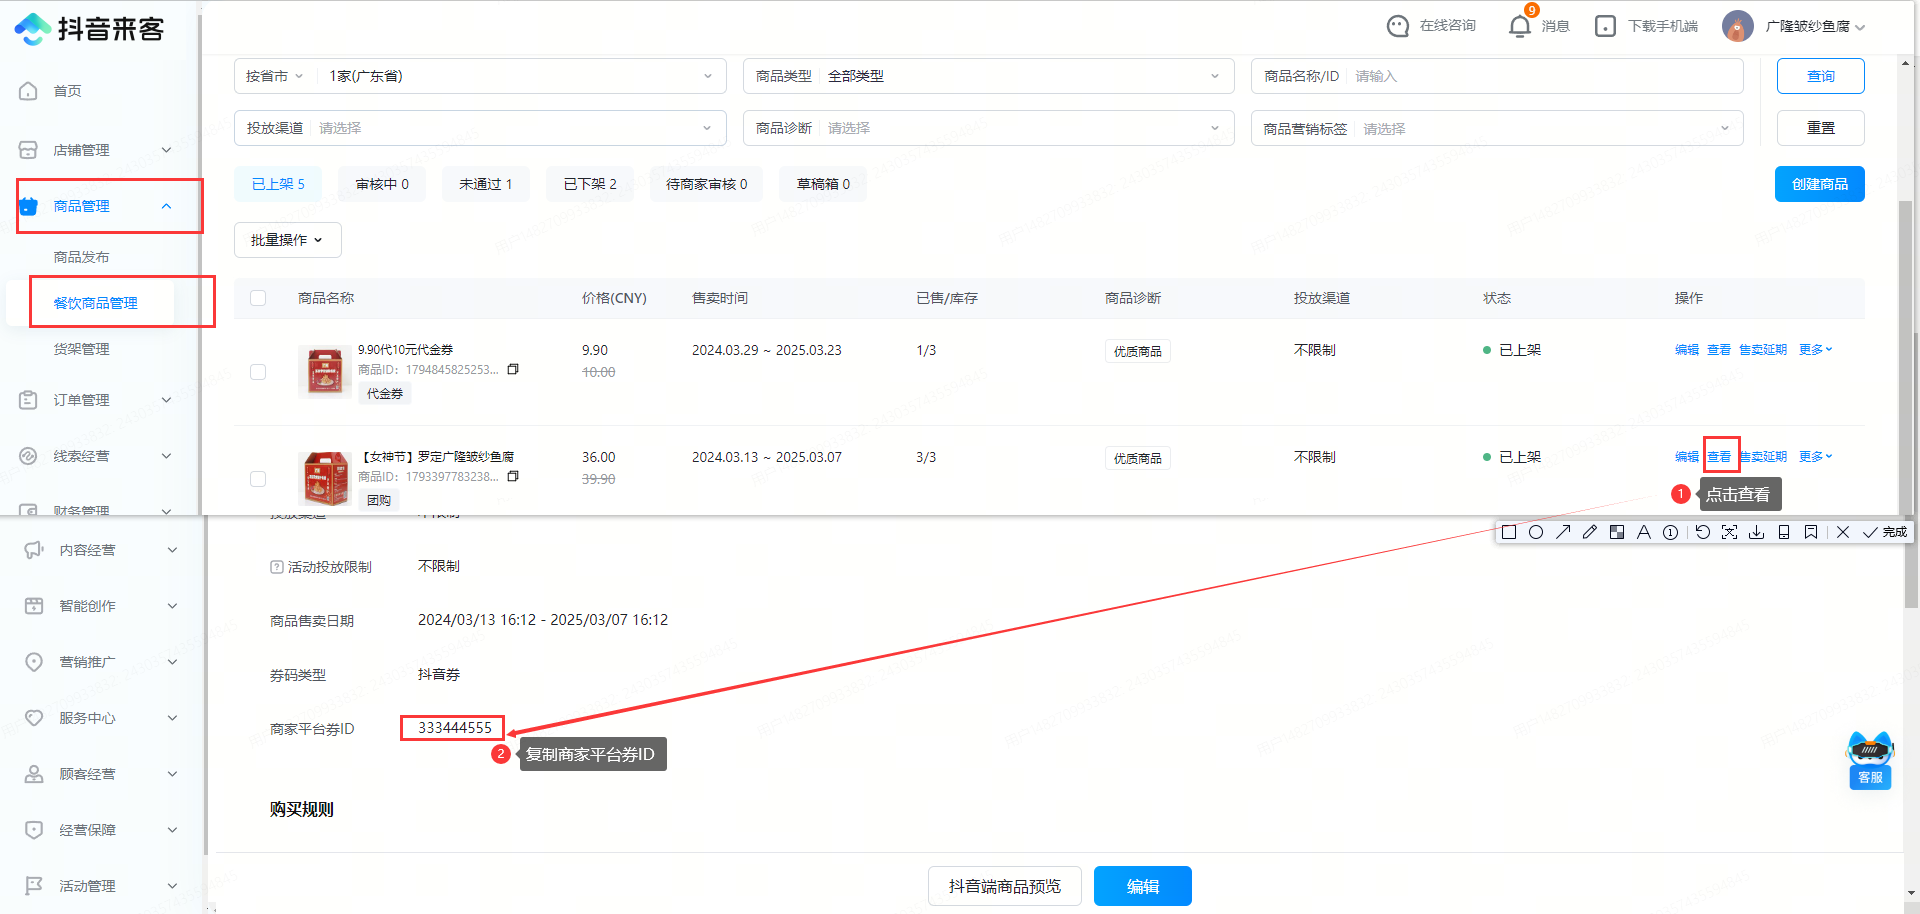Image resolution: width=1920 pixels, height=914 pixels.
Task: Switch to the 已下架 2 tab
Action: [590, 184]
